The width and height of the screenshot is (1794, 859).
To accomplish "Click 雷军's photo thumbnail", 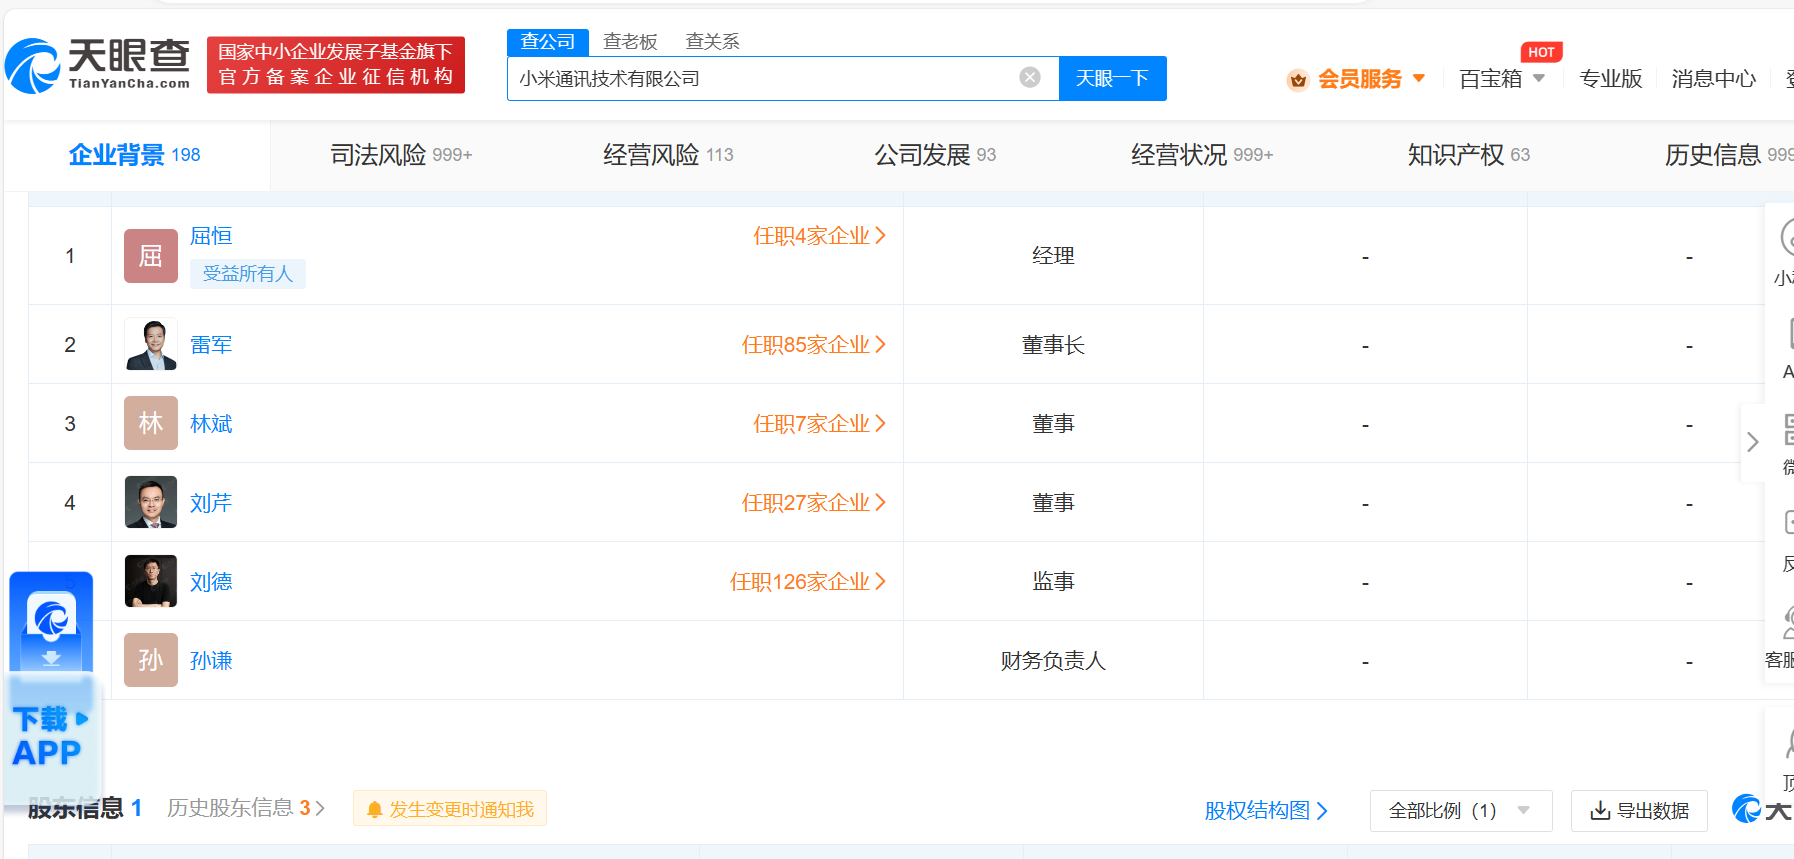I will click(x=151, y=344).
